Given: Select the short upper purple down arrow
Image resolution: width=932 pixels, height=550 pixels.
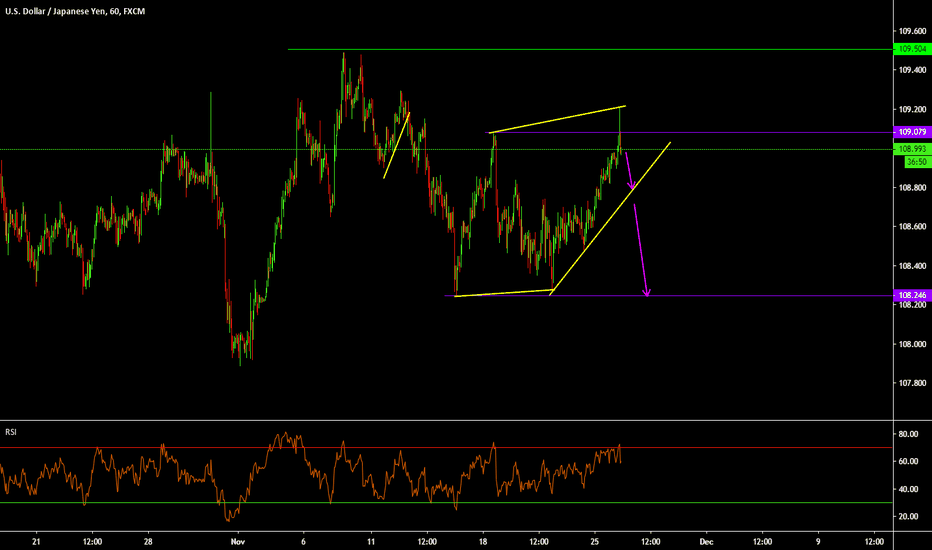Looking at the screenshot, I should 628,171.
